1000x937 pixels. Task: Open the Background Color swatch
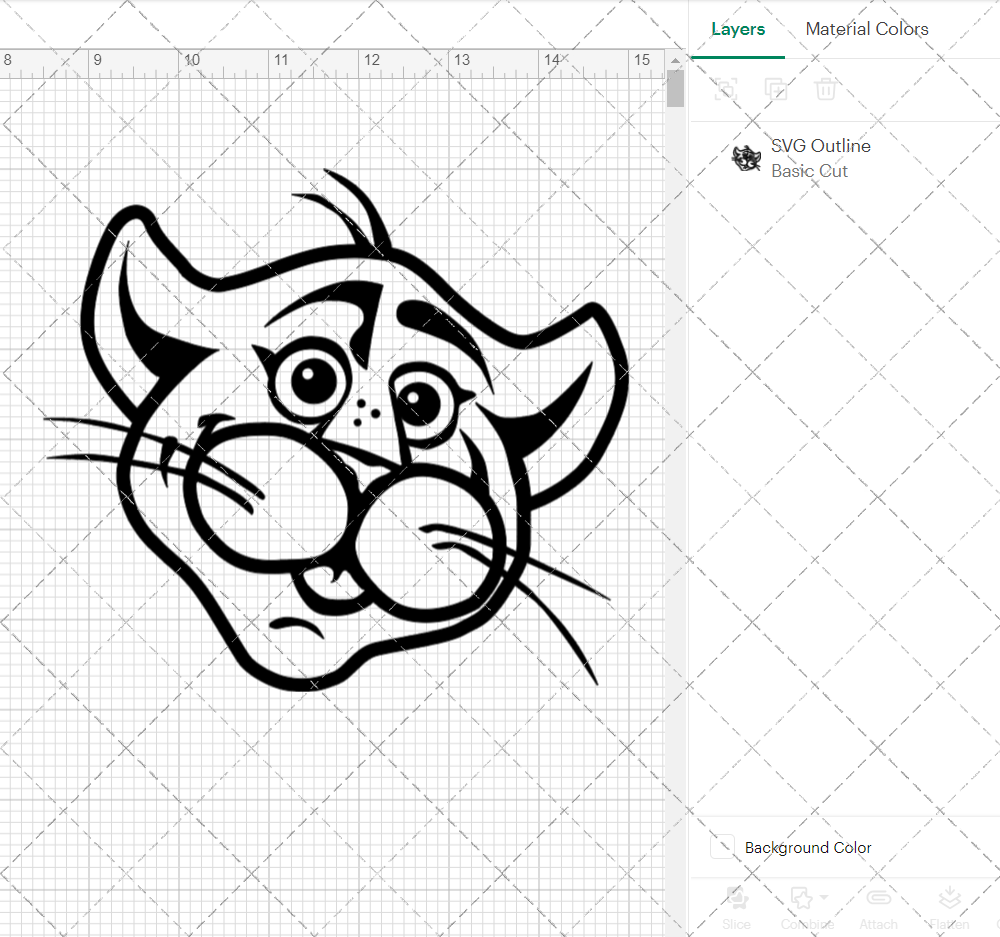point(722,847)
